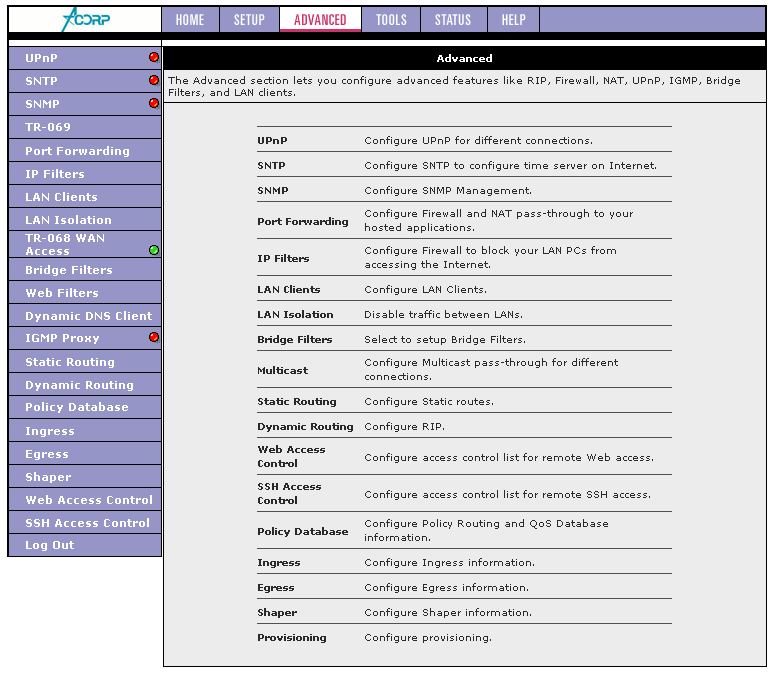Click Port Forwarding link in table
This screenshot has width=776, height=676.
(303, 221)
